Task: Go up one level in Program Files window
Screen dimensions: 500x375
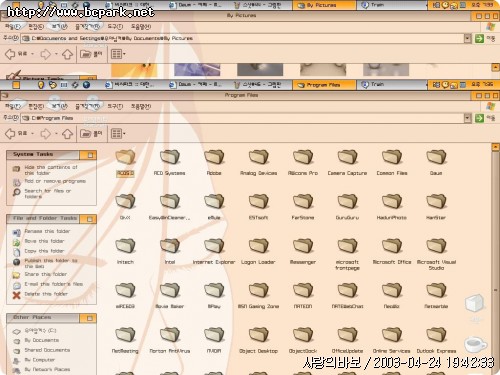Action: tap(68, 134)
